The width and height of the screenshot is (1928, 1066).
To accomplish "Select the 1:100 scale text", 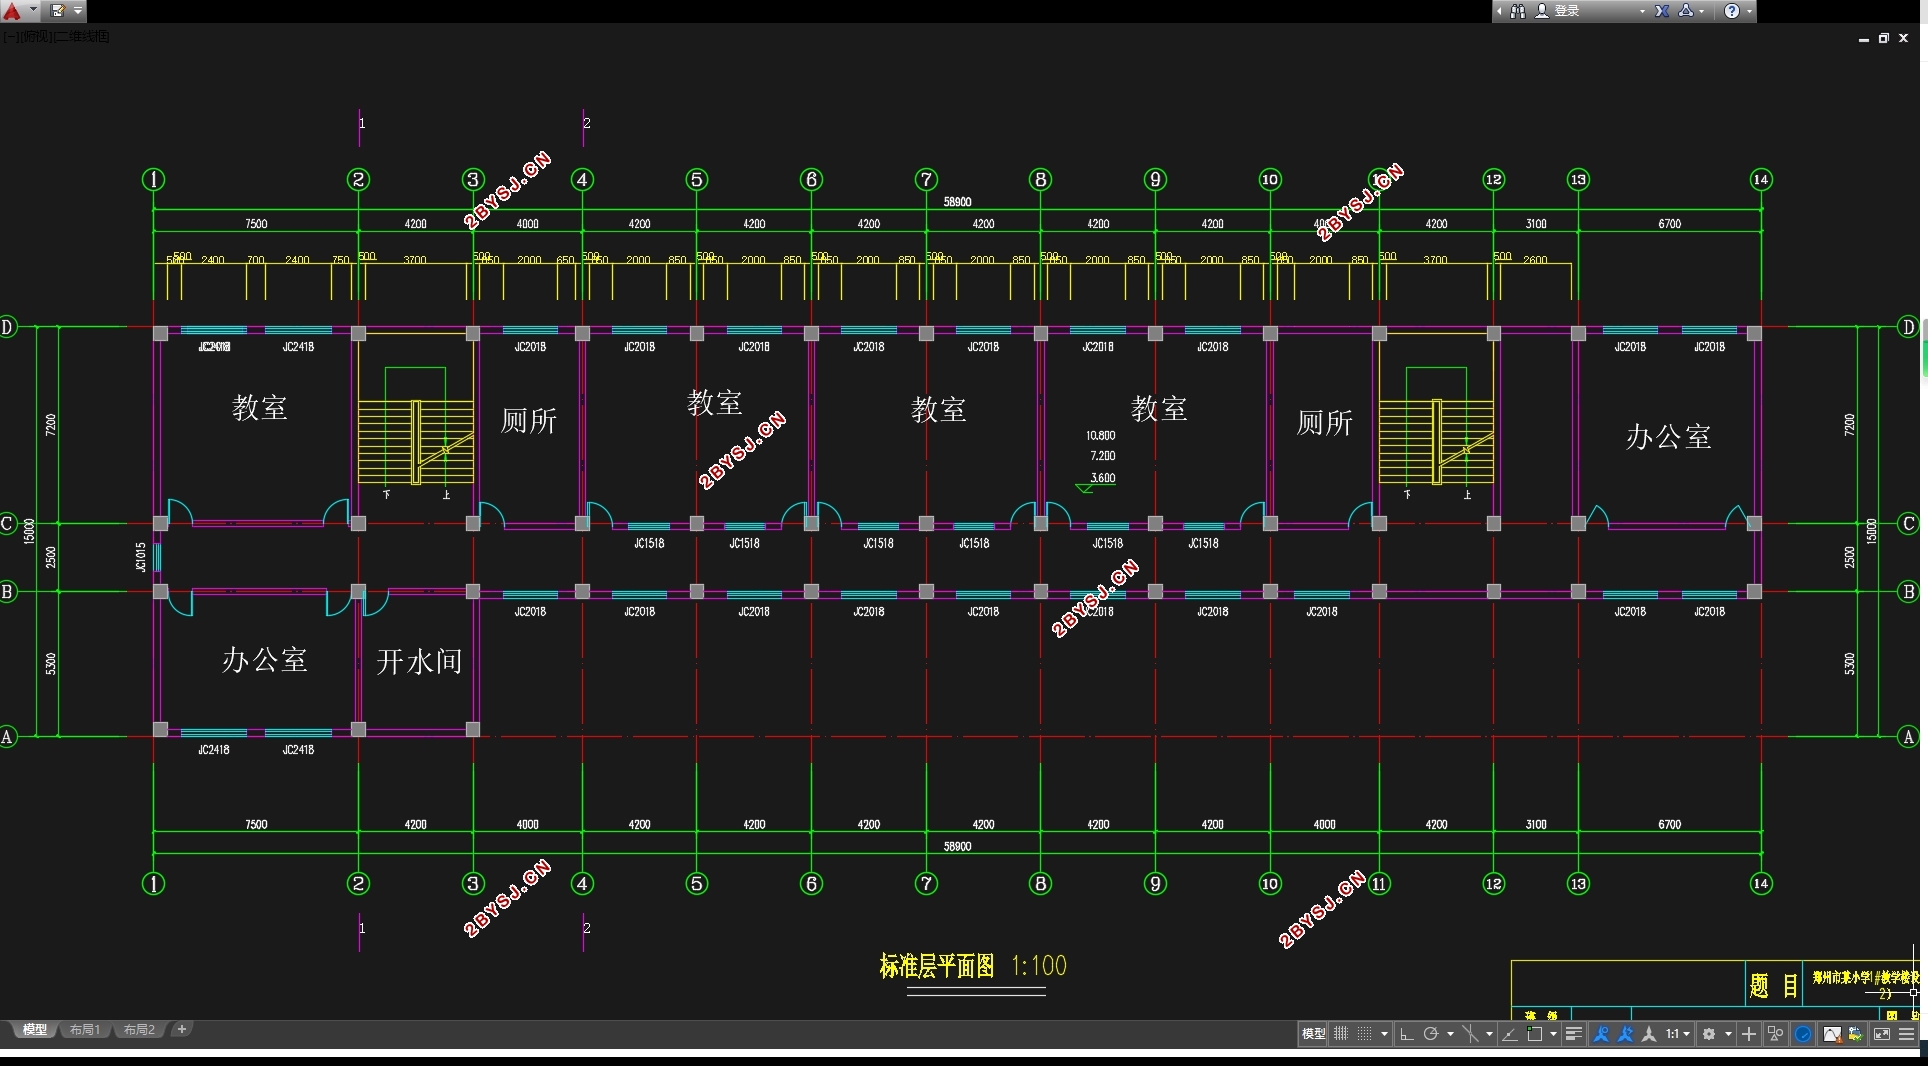I will pyautogui.click(x=1039, y=966).
